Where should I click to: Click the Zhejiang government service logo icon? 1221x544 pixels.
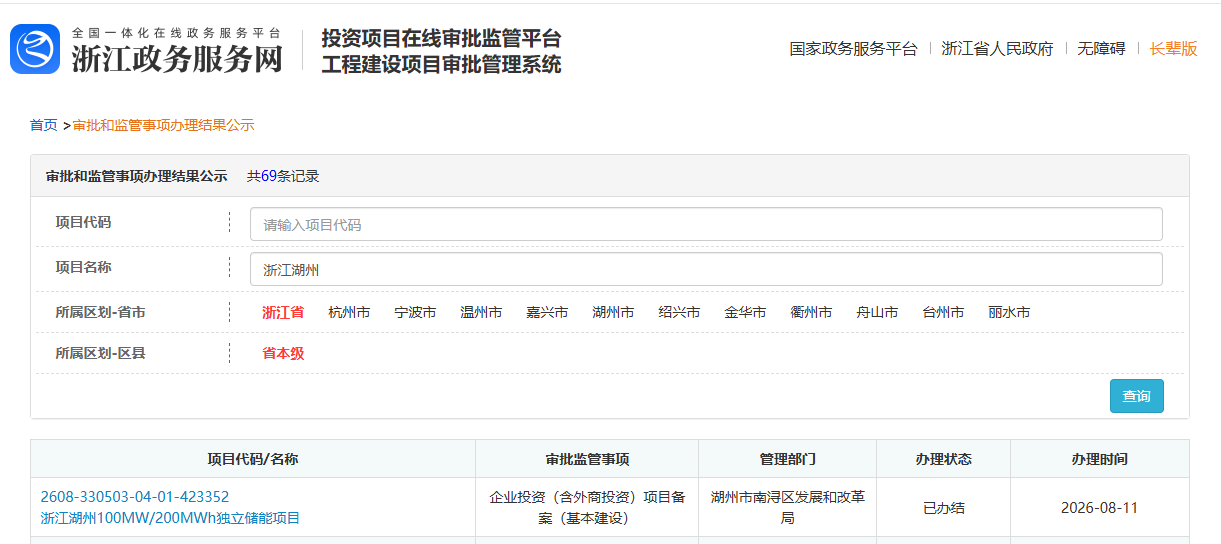click(35, 49)
